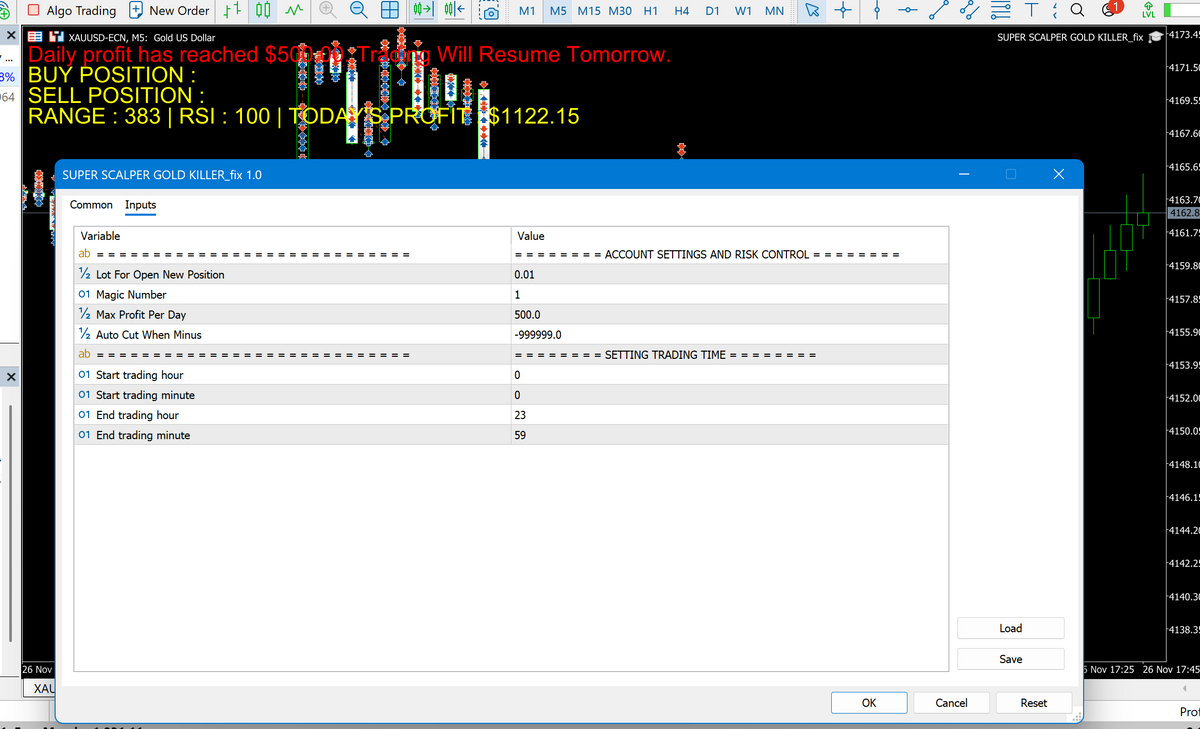Switch chart to candlestick display
This screenshot has width=1200, height=729.
click(261, 11)
